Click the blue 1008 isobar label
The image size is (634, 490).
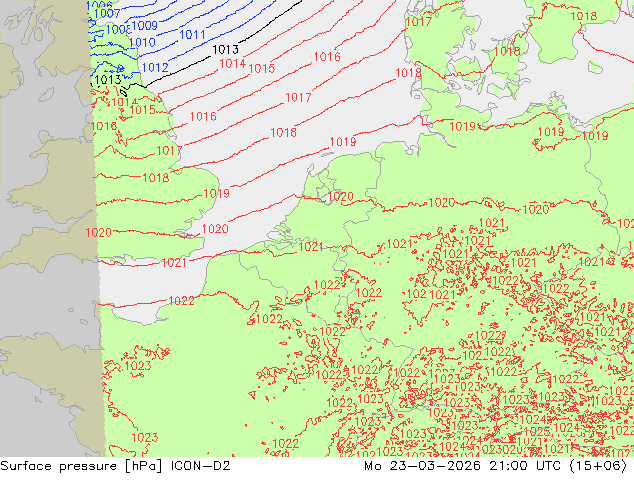pos(118,30)
